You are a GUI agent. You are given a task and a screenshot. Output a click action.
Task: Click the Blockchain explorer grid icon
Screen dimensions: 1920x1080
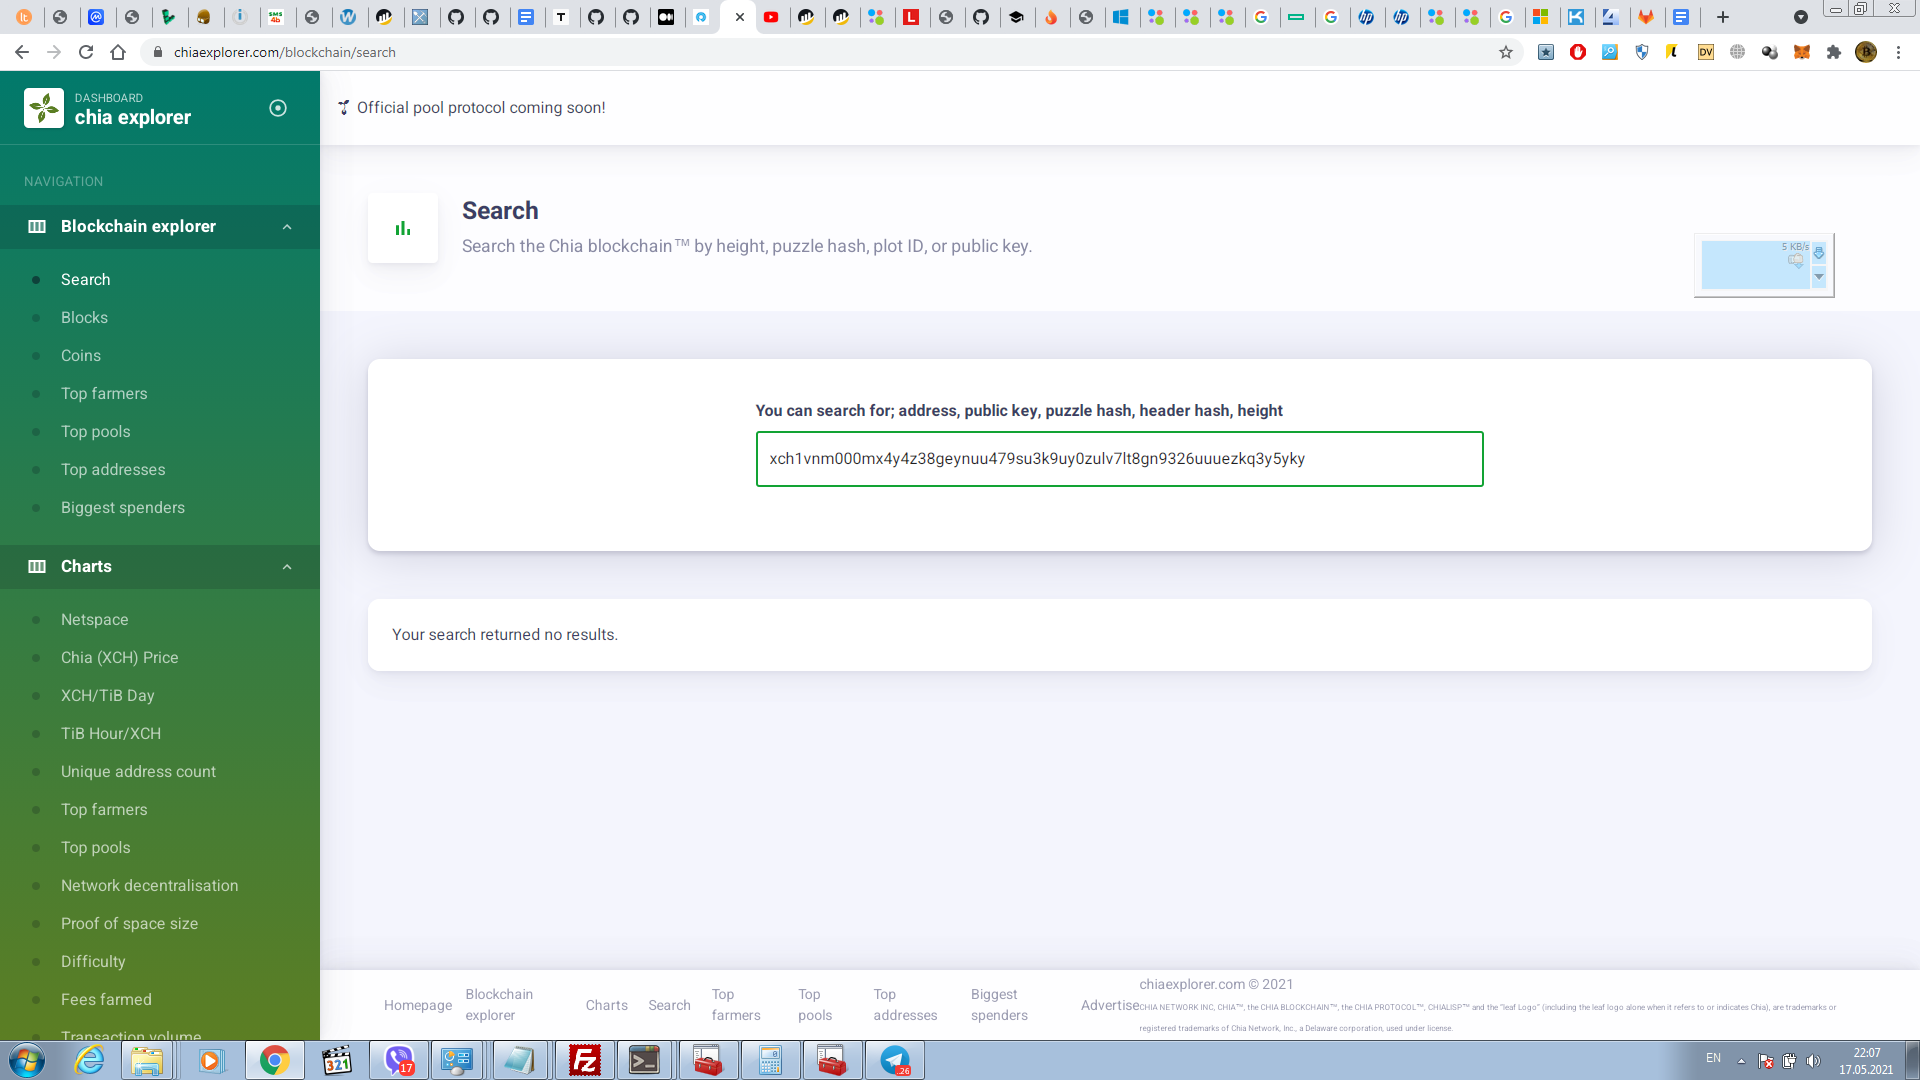(x=37, y=226)
